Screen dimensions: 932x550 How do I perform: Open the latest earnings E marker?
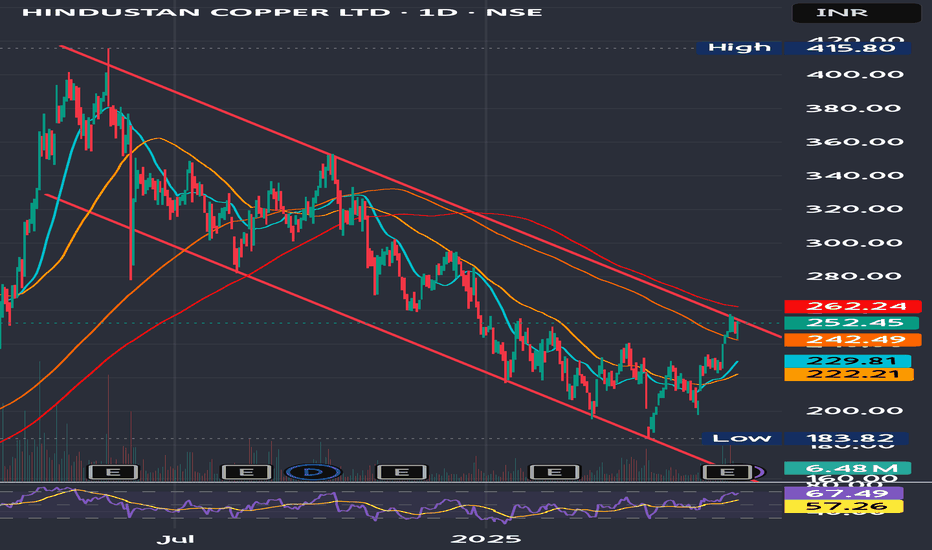point(728,472)
